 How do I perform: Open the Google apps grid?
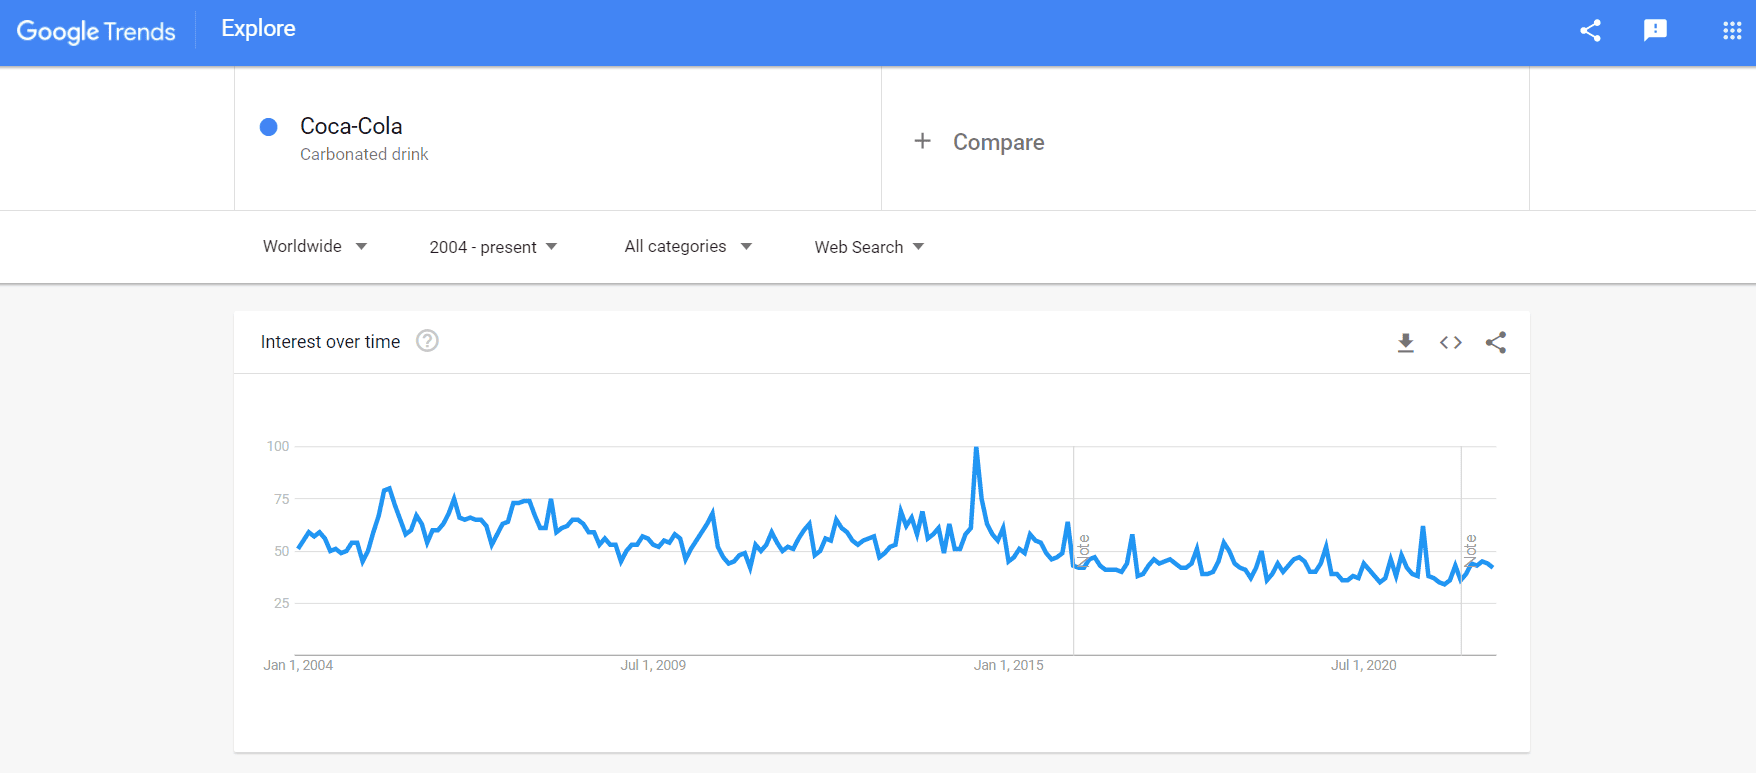pyautogui.click(x=1732, y=31)
